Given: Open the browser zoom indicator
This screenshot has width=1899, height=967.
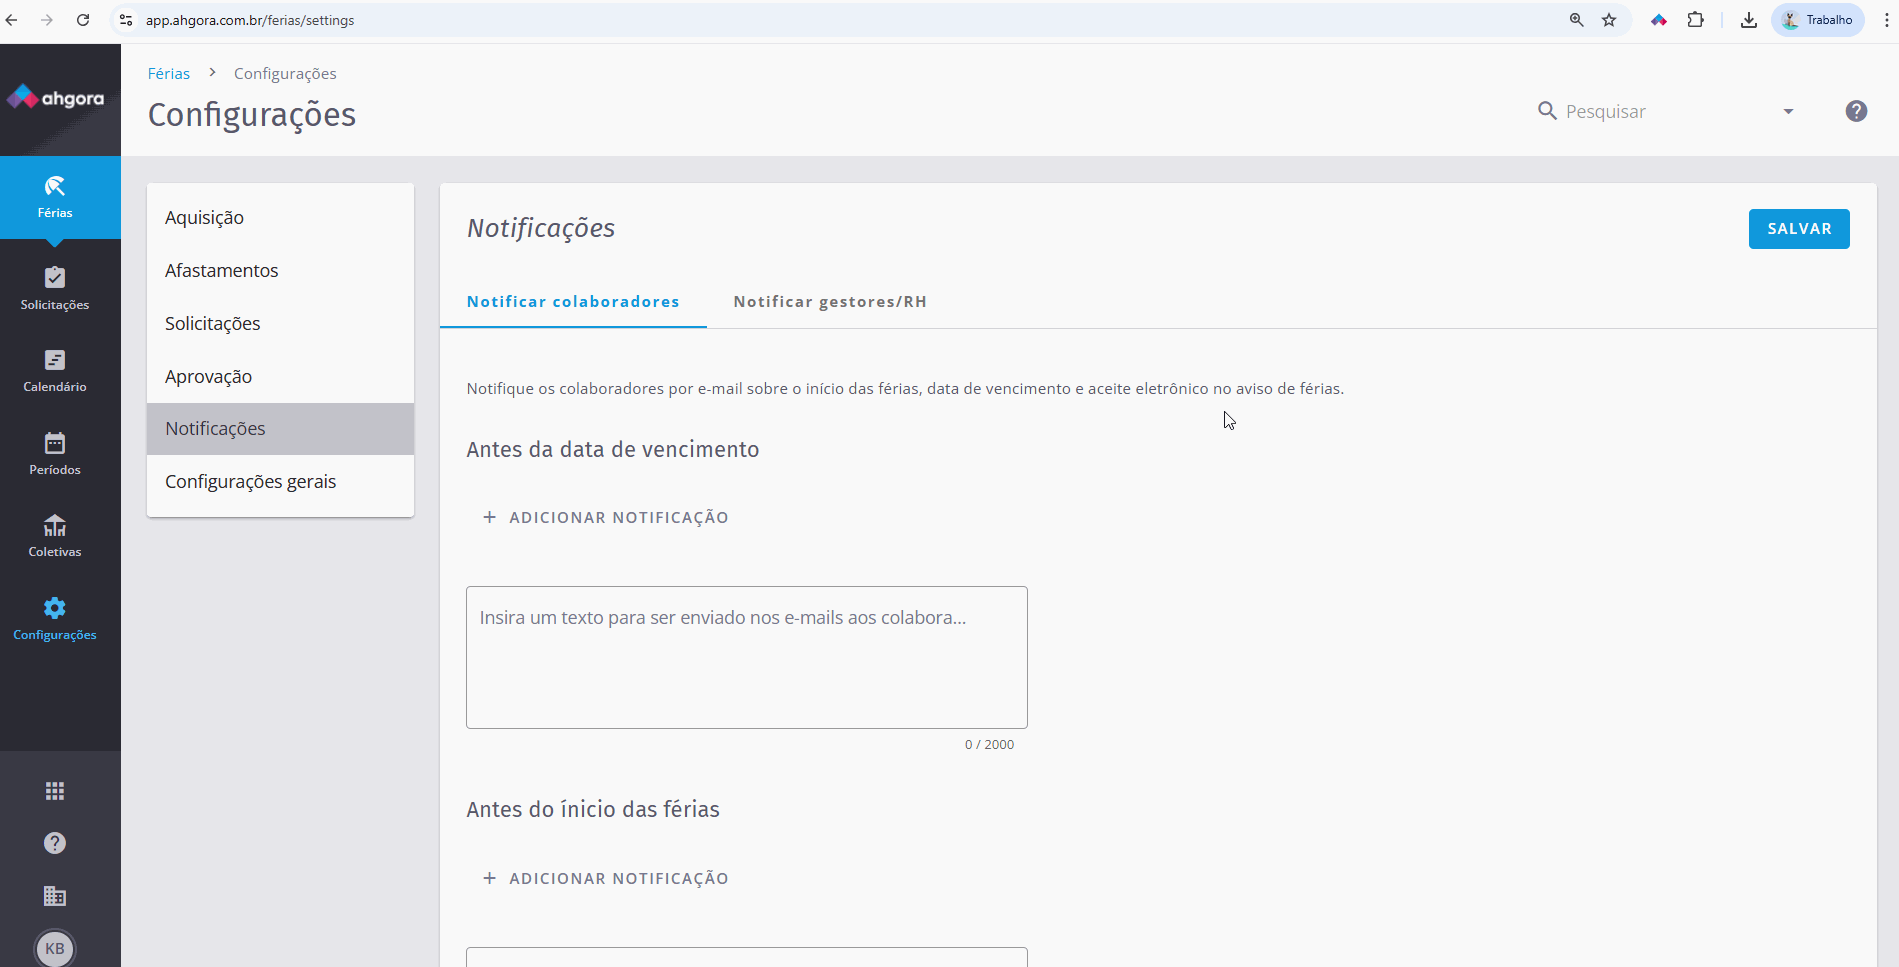Looking at the screenshot, I should tap(1577, 20).
